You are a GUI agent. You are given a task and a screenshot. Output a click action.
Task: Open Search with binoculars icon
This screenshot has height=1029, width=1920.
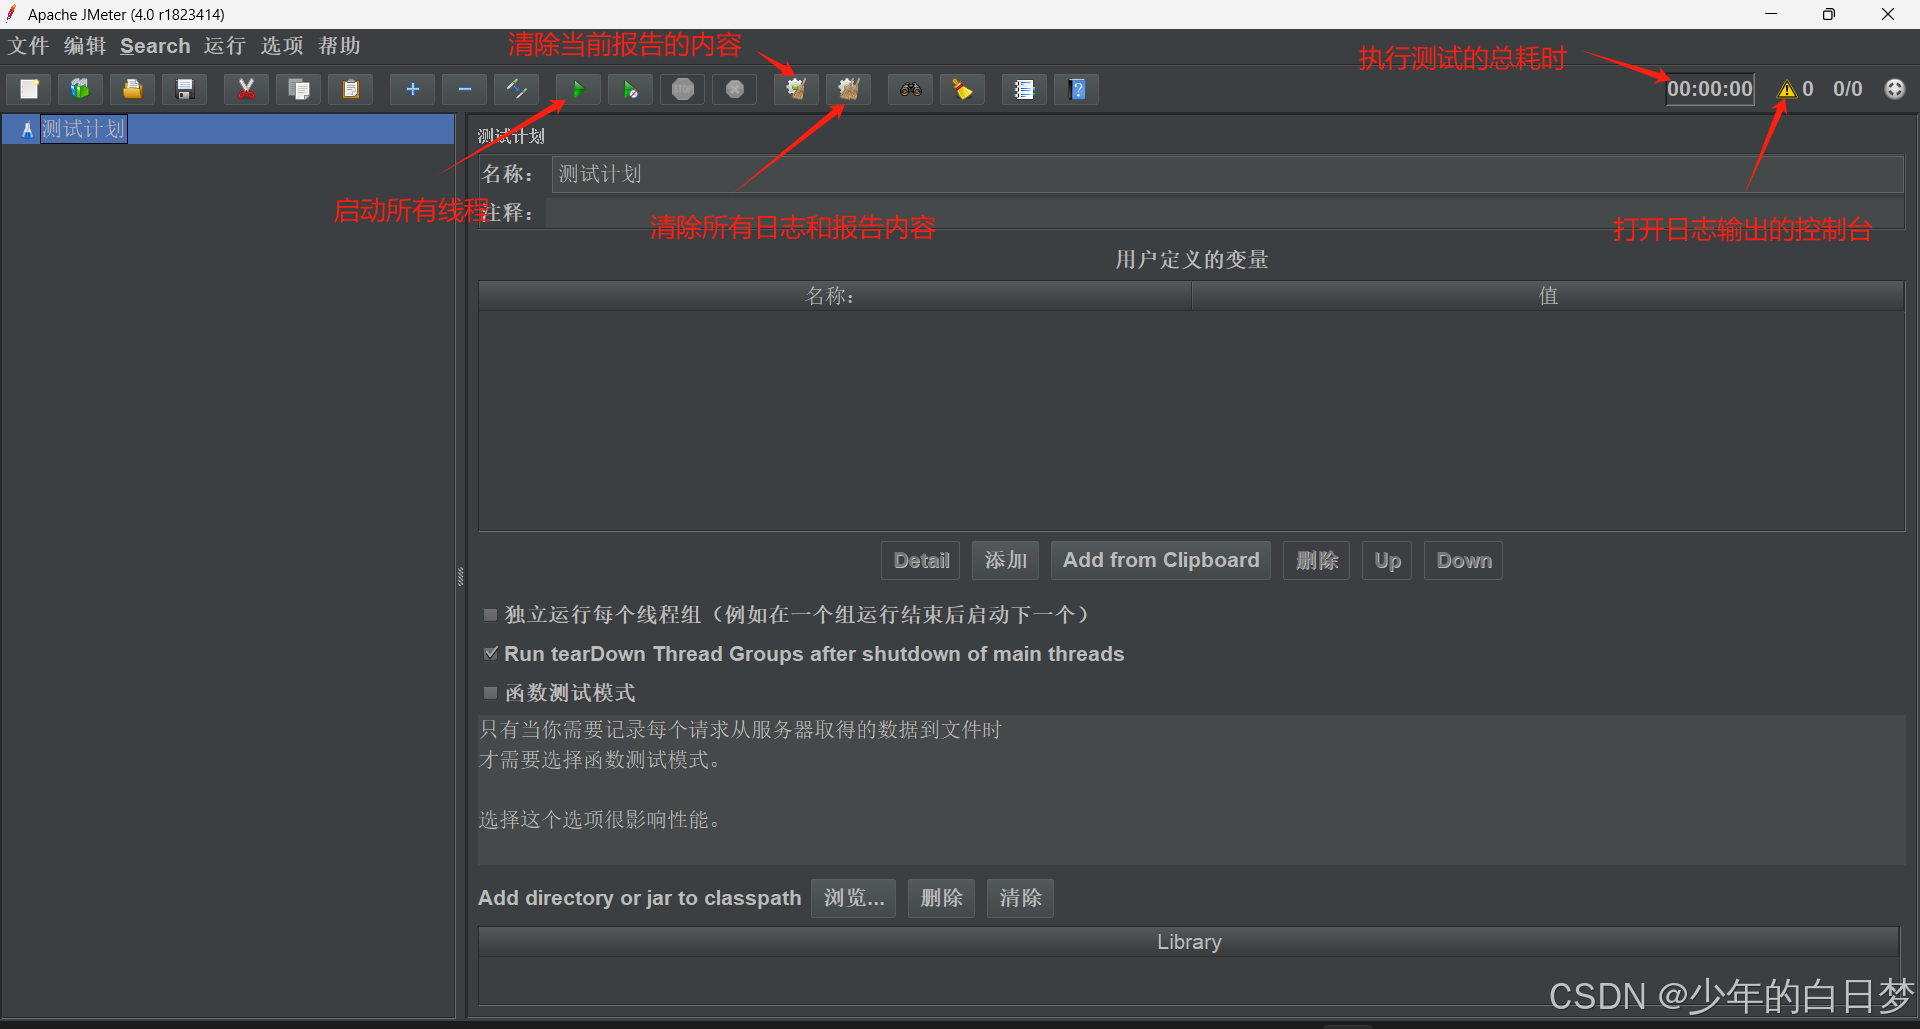click(x=910, y=89)
